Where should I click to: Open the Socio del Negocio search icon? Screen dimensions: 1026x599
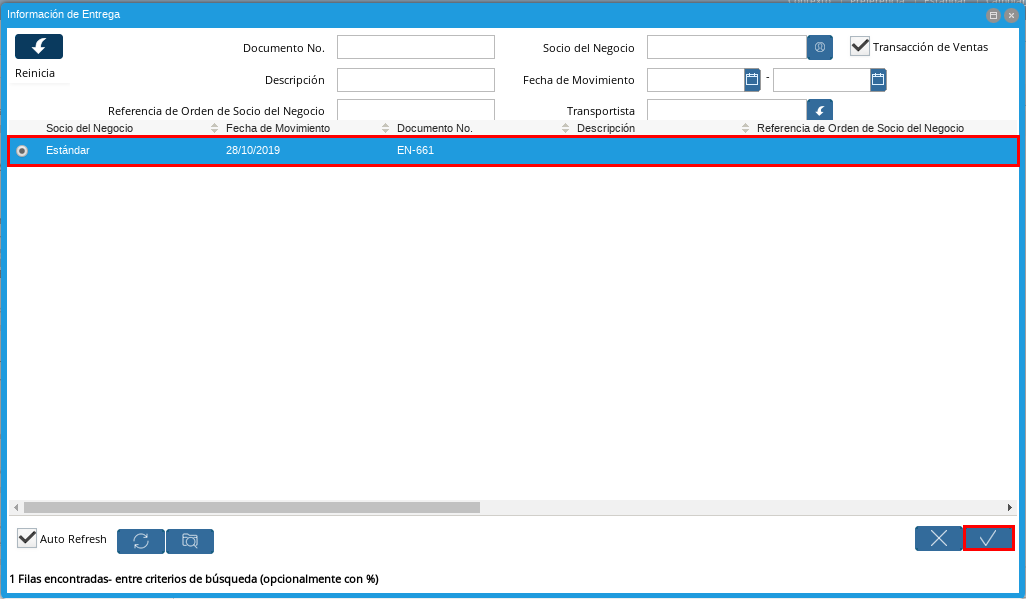tap(819, 47)
